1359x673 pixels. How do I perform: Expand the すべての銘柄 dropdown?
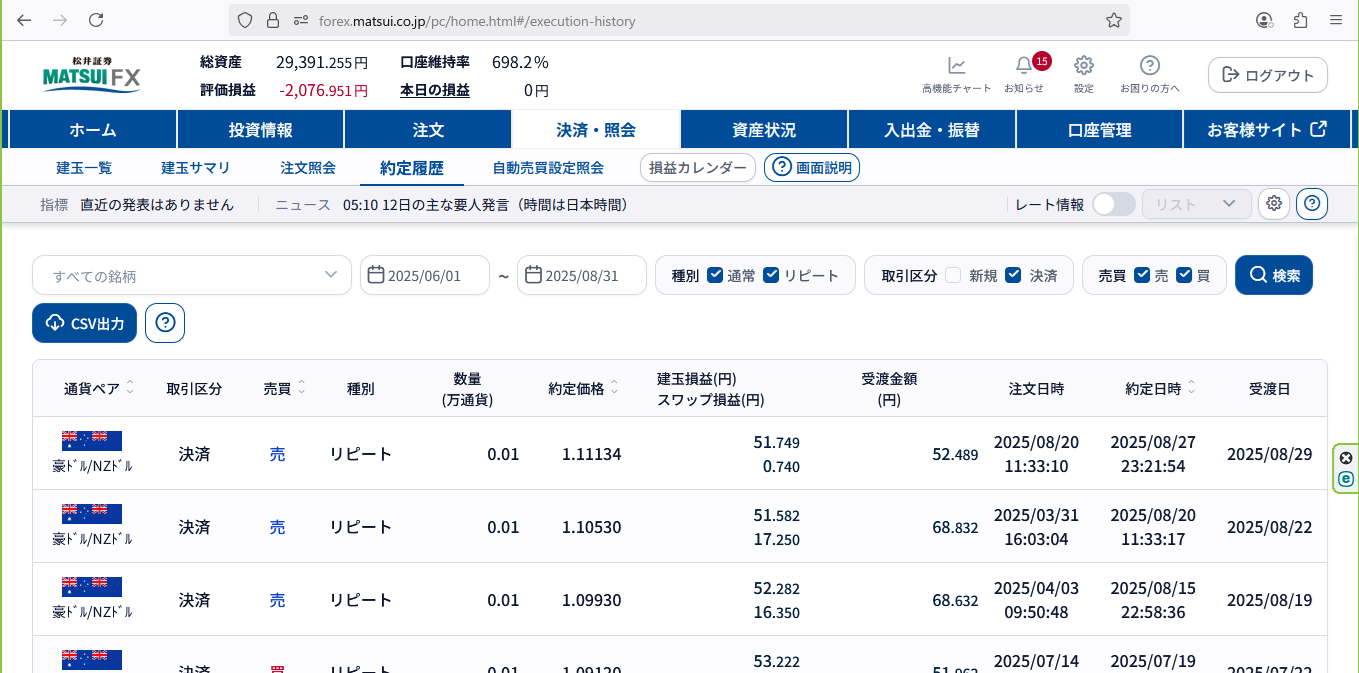pyautogui.click(x=192, y=275)
